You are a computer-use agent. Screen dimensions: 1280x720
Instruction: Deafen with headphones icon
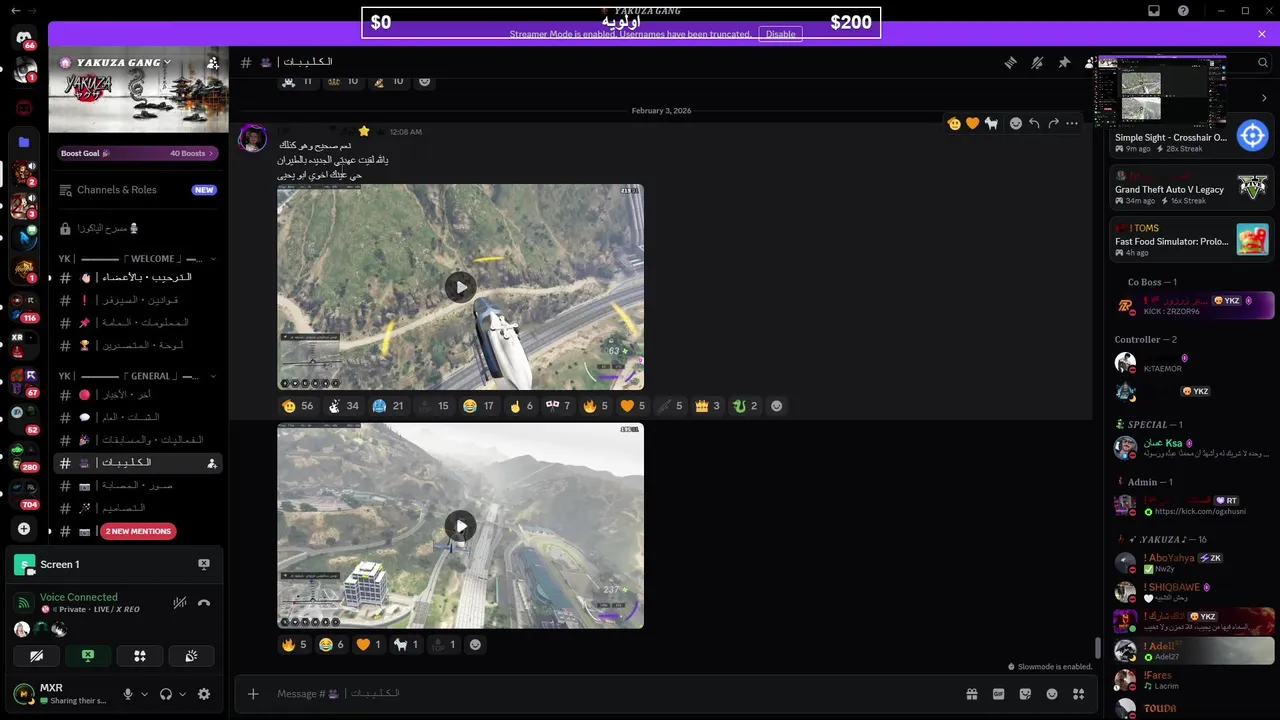(166, 694)
